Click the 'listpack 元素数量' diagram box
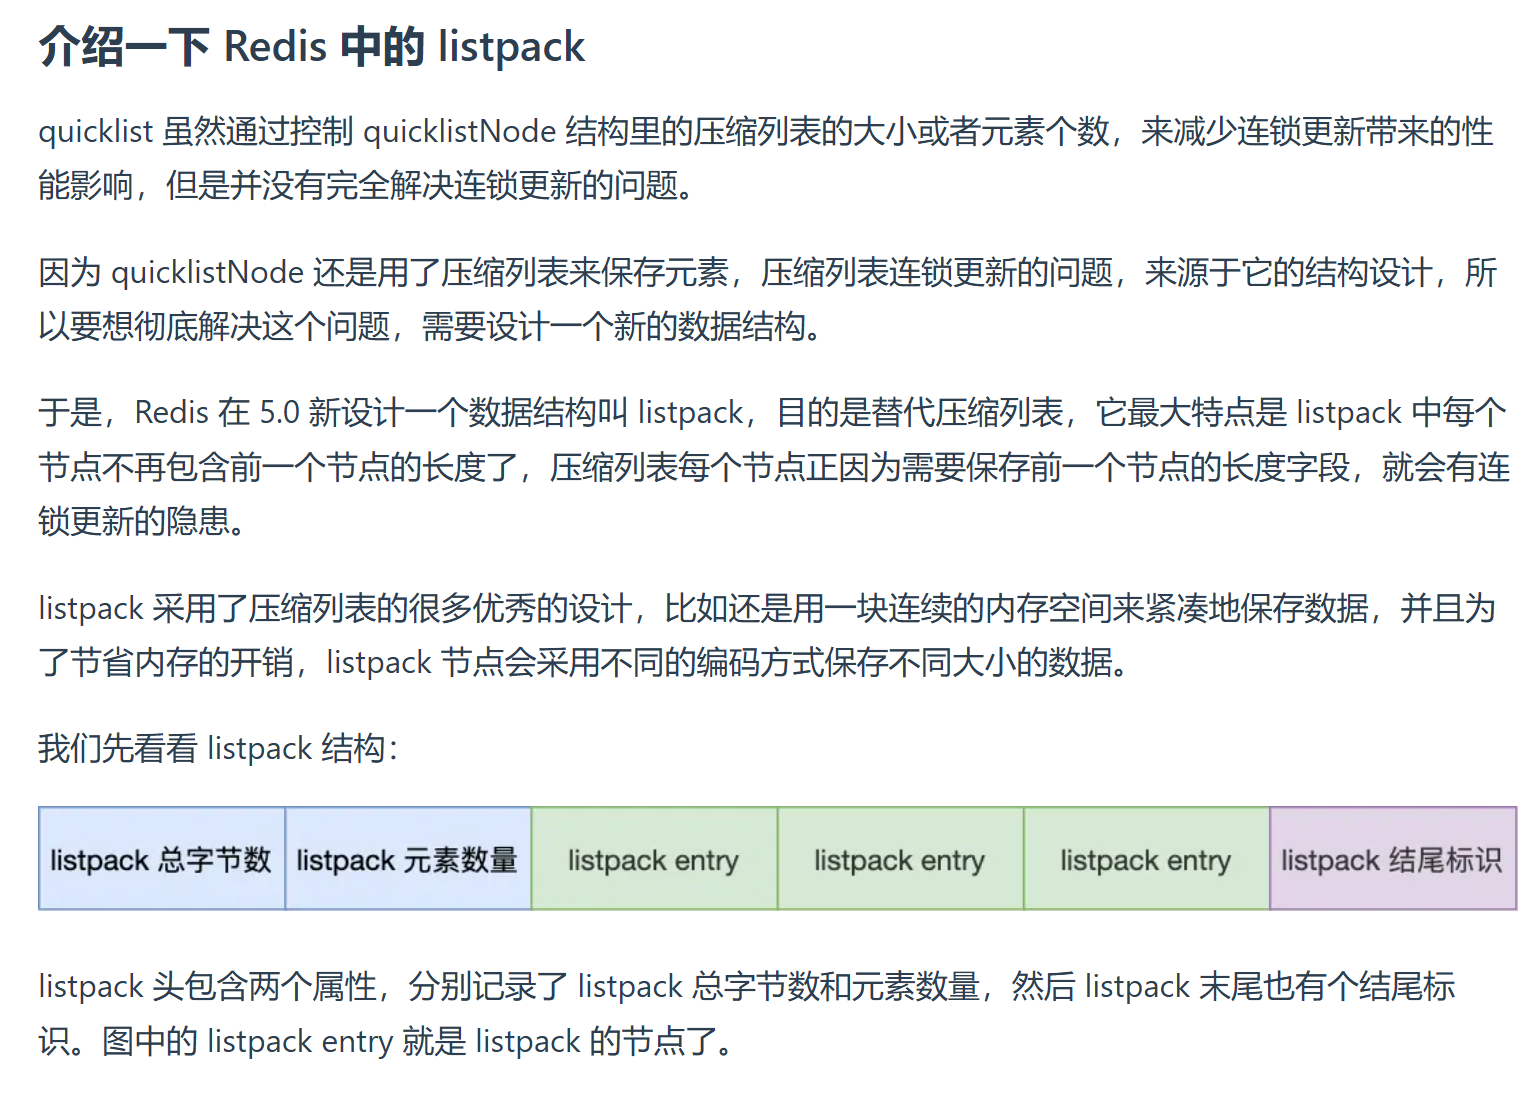This screenshot has height=1097, width=1540. (408, 859)
